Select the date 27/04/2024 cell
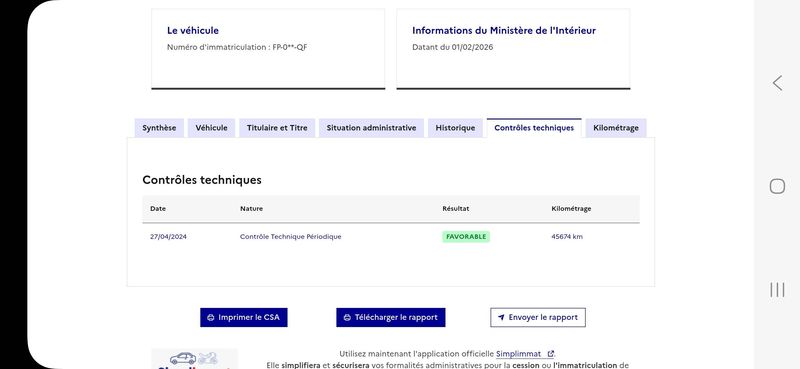This screenshot has width=800, height=369. pyautogui.click(x=168, y=237)
